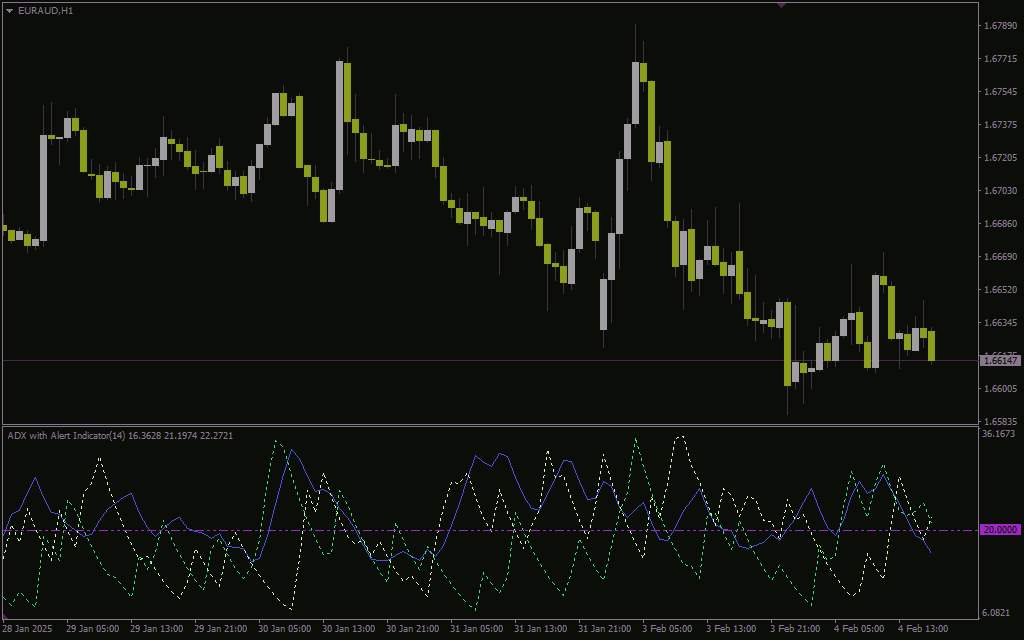1024x640 pixels.
Task: Click the 3 Feb 21:00 time label
Action: click(x=795, y=630)
